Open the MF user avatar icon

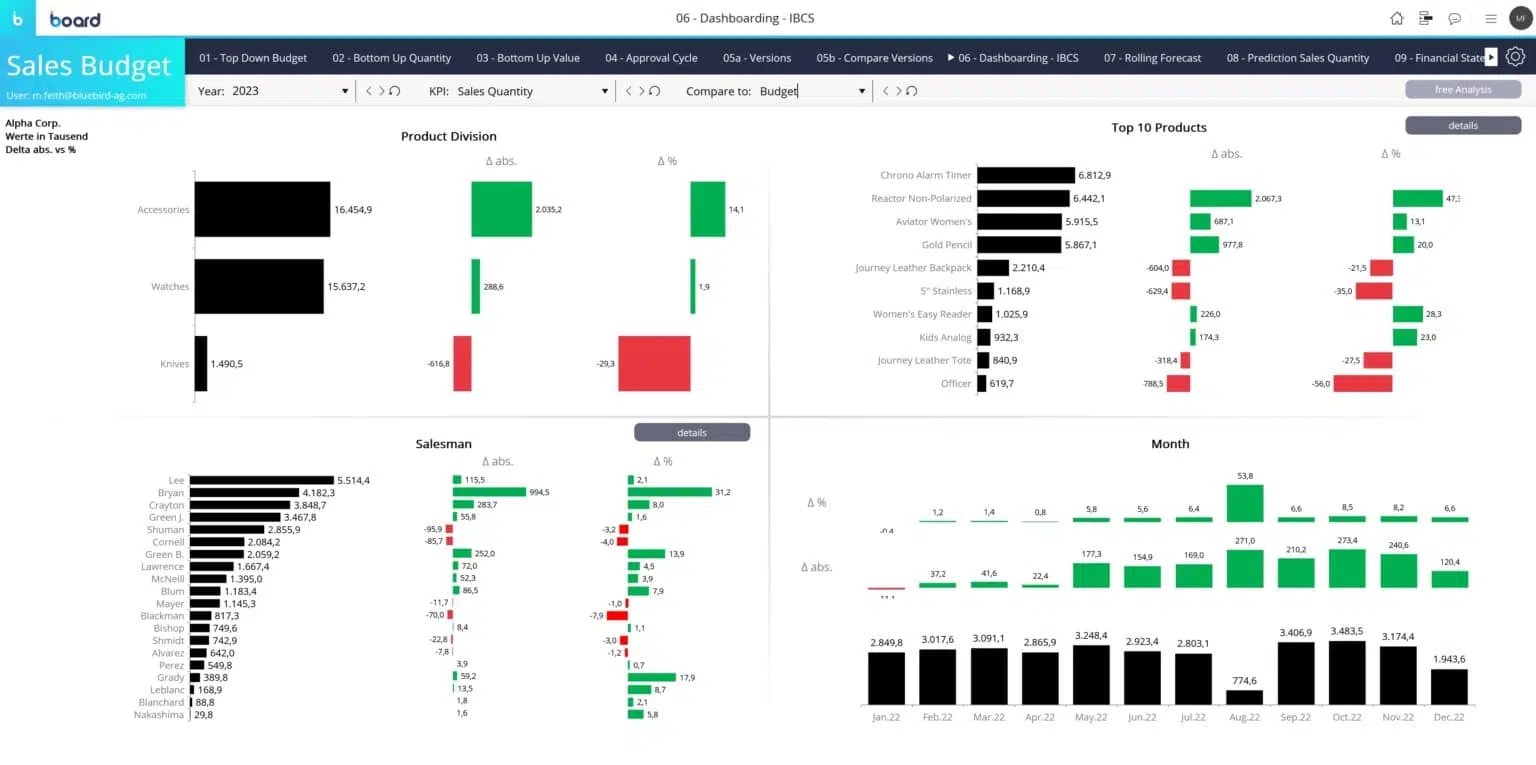click(x=1518, y=18)
